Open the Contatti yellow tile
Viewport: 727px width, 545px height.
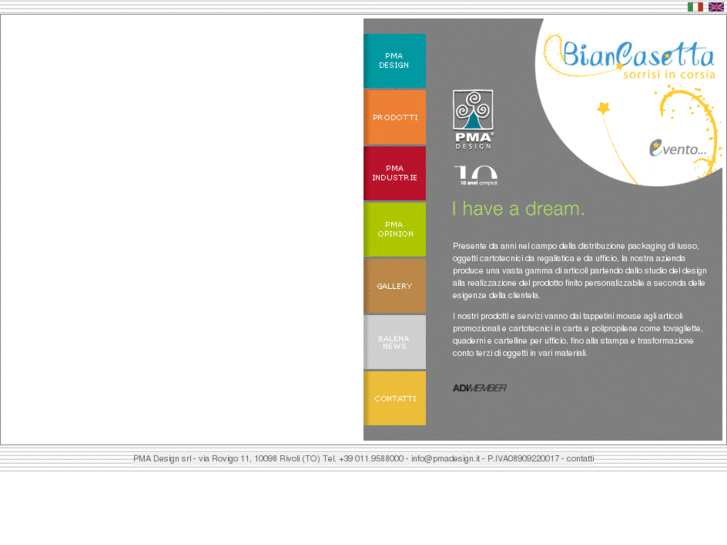point(395,398)
